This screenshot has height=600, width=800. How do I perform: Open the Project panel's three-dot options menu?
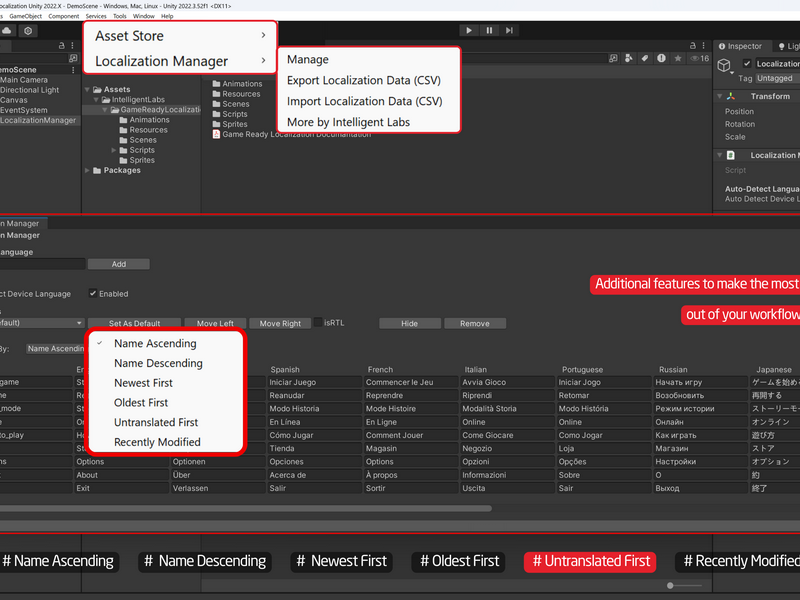point(704,45)
